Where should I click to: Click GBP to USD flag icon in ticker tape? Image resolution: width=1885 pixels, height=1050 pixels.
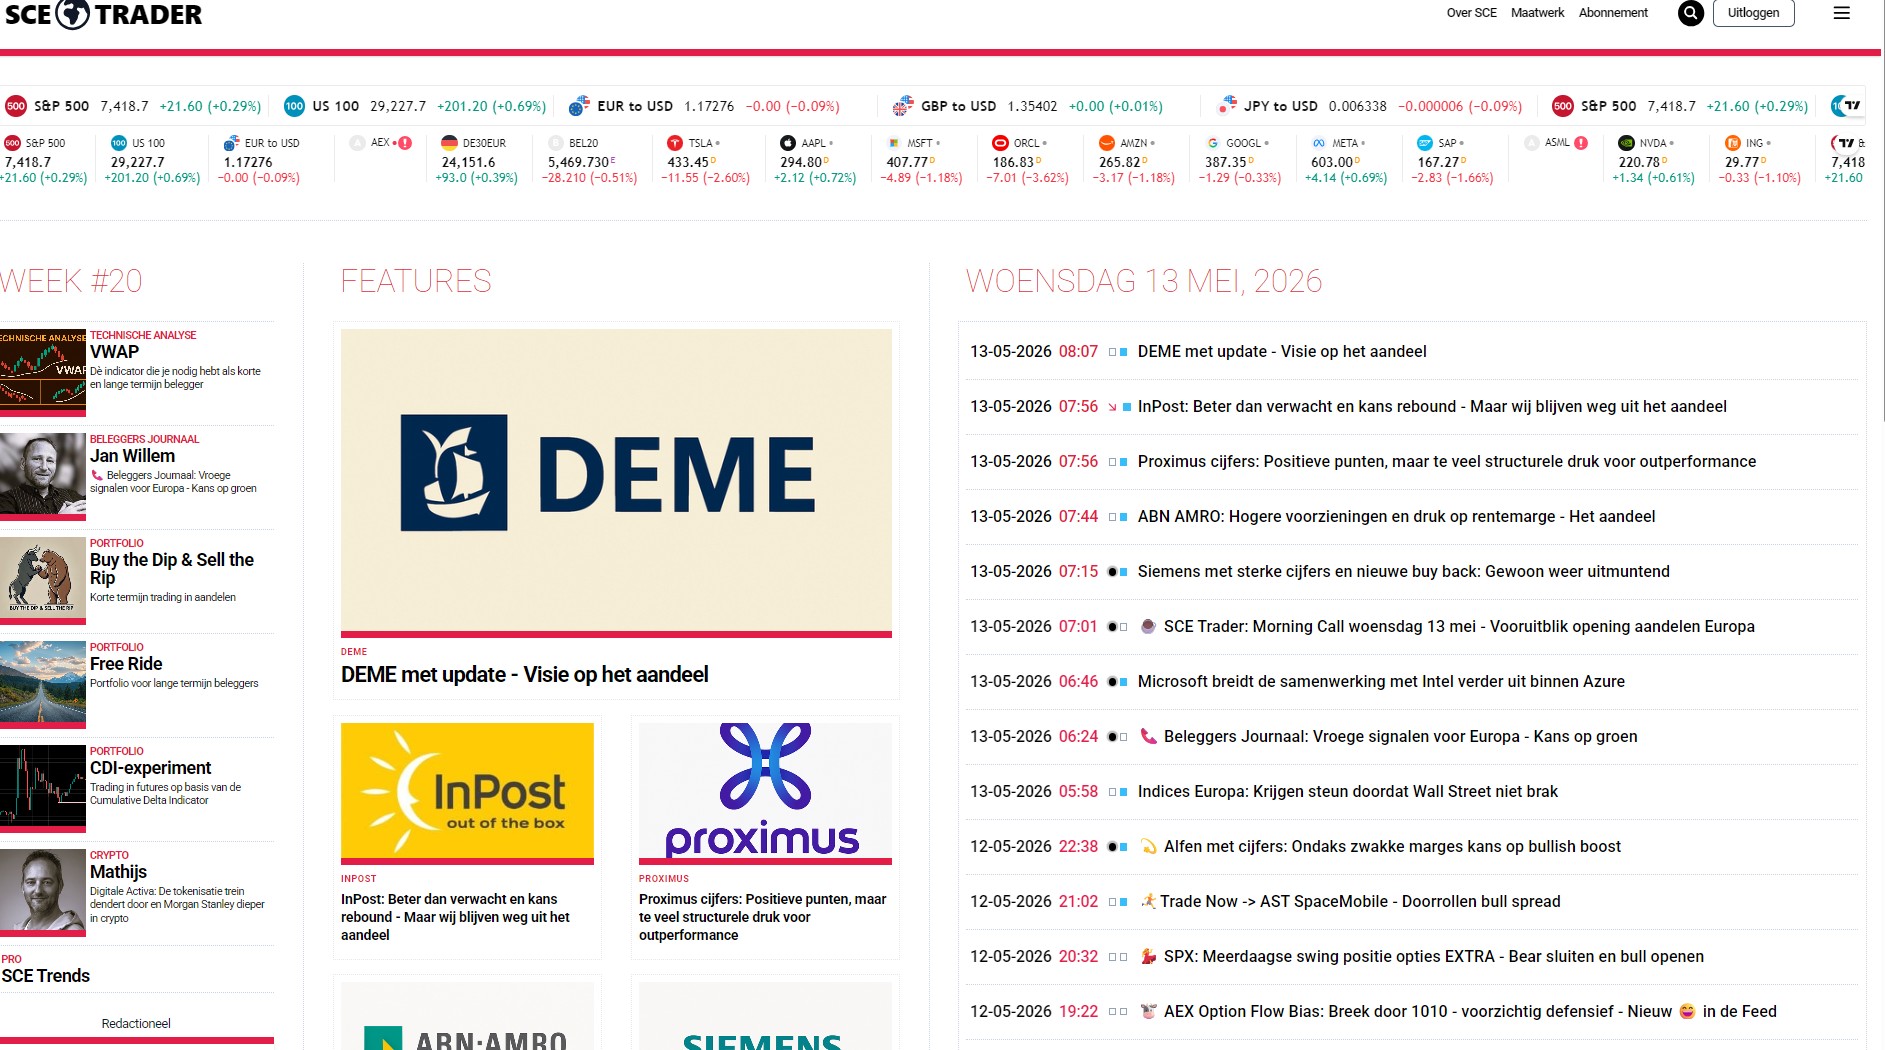[903, 106]
